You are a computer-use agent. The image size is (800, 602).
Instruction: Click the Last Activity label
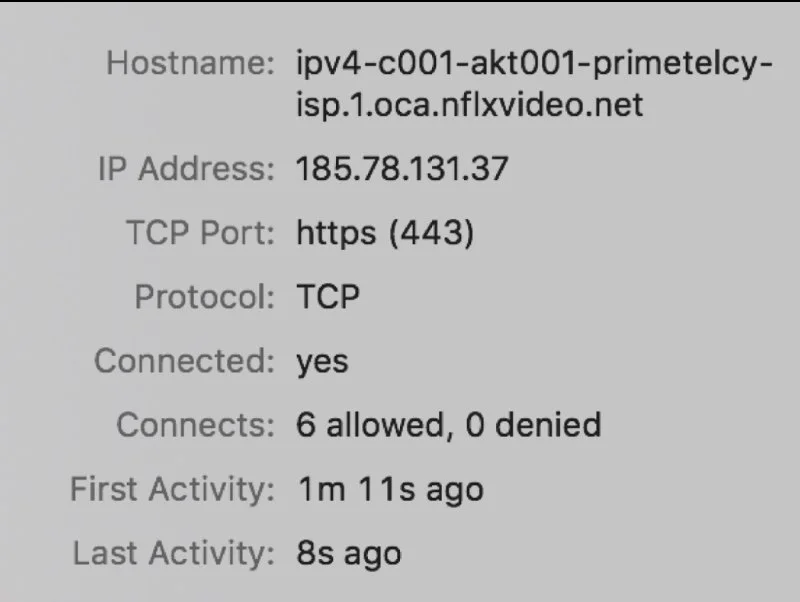point(173,553)
